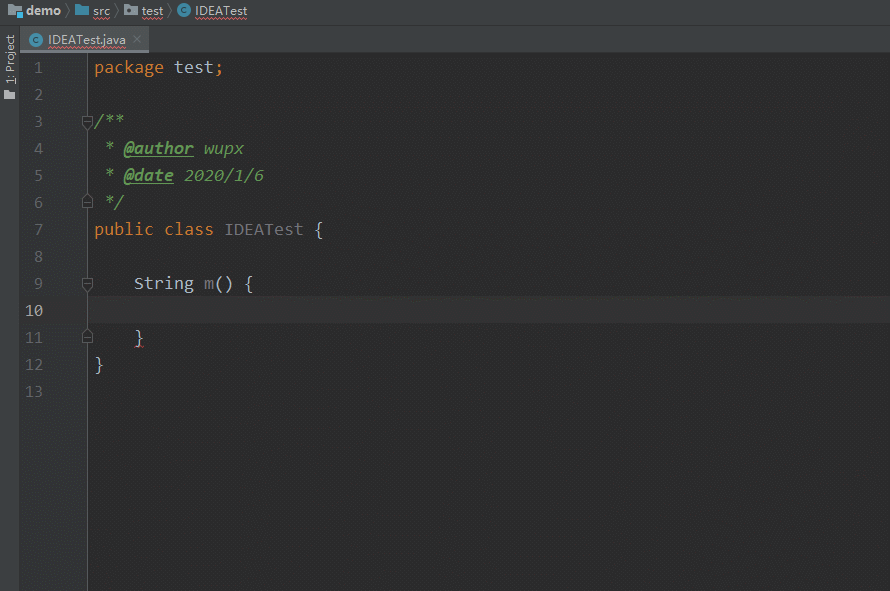The width and height of the screenshot is (890, 591).
Task: Switch to the IDEATest.java editor tab
Action: [86, 40]
